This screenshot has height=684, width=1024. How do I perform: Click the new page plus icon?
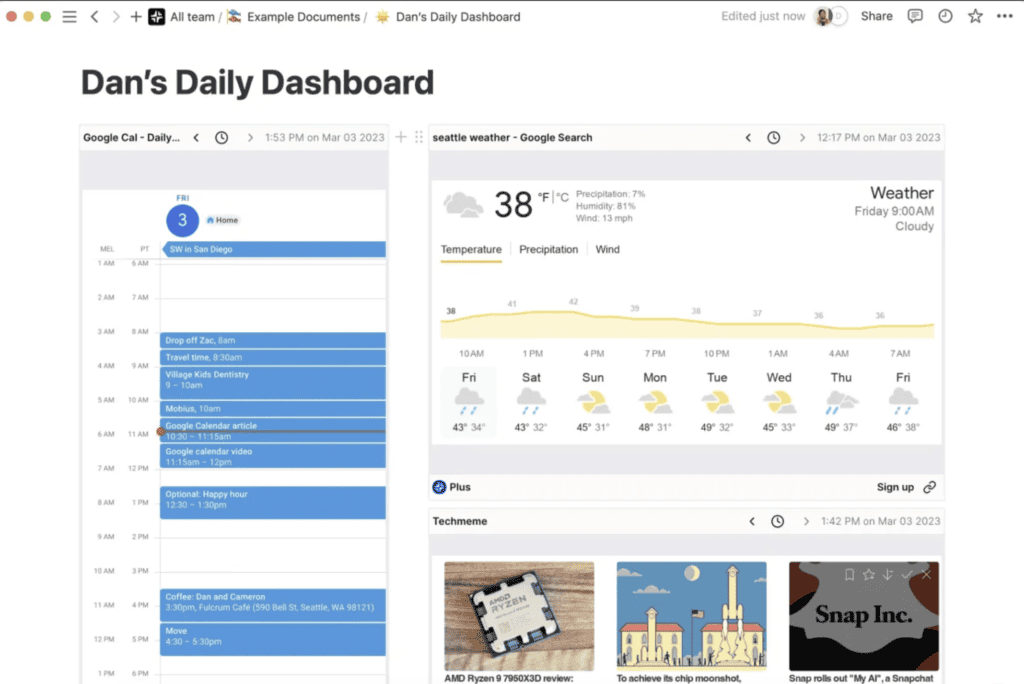(x=136, y=17)
